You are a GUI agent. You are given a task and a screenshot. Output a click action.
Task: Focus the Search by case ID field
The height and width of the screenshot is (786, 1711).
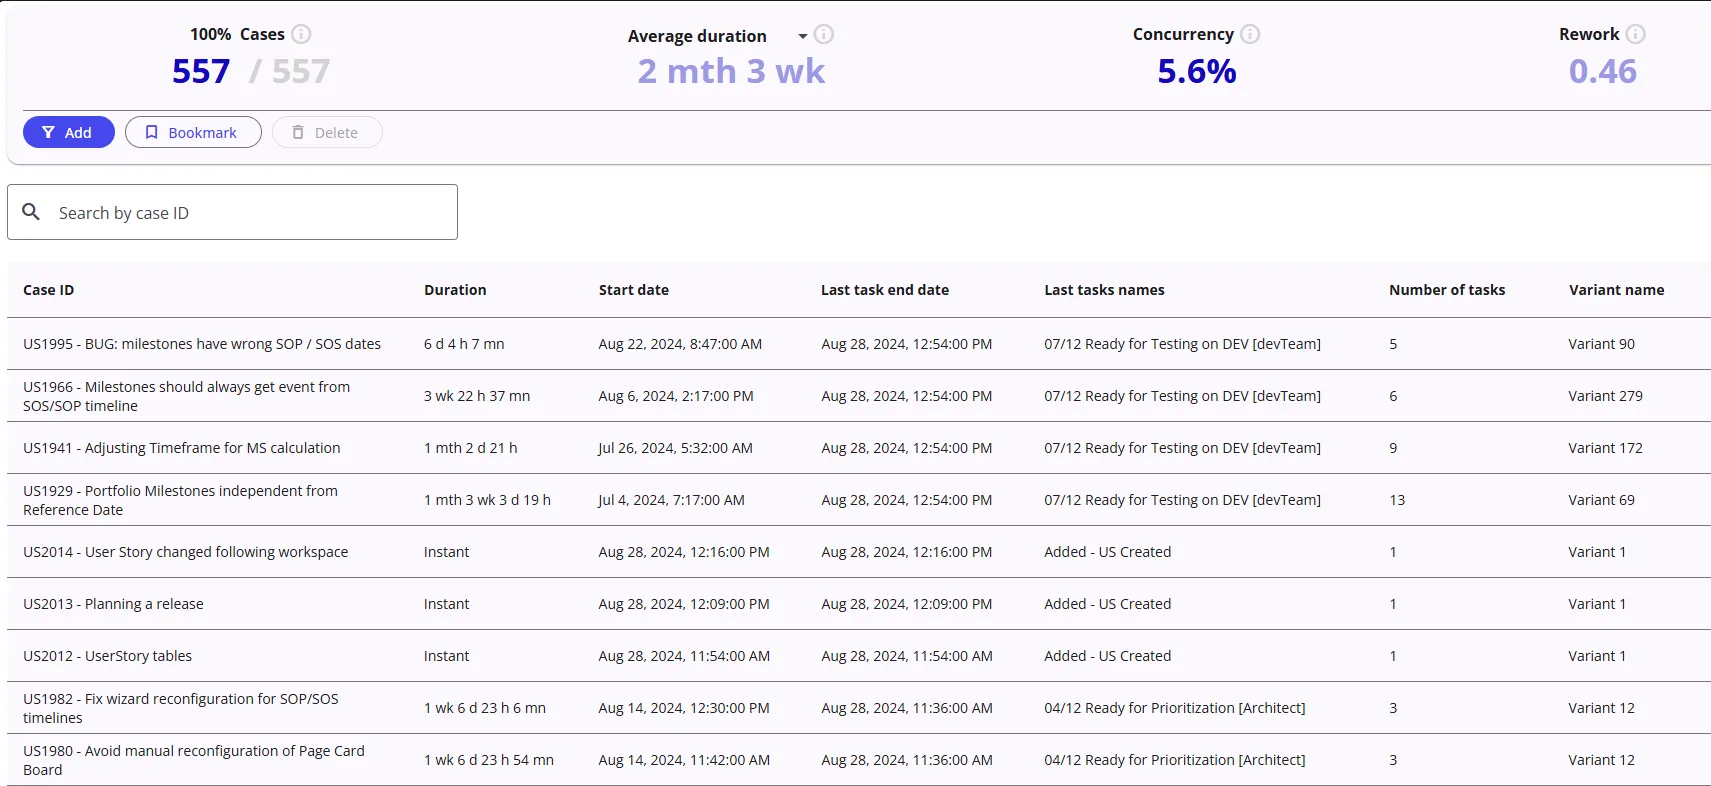point(250,212)
